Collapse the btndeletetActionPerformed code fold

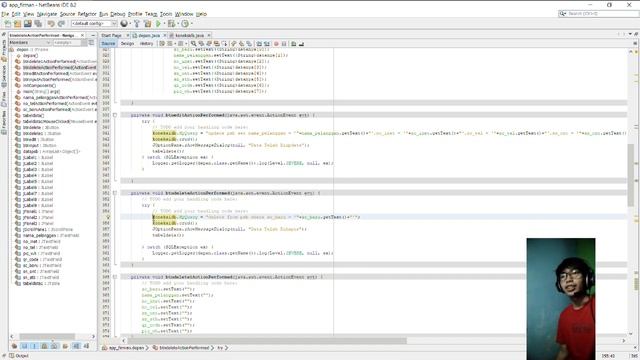pos(115,277)
